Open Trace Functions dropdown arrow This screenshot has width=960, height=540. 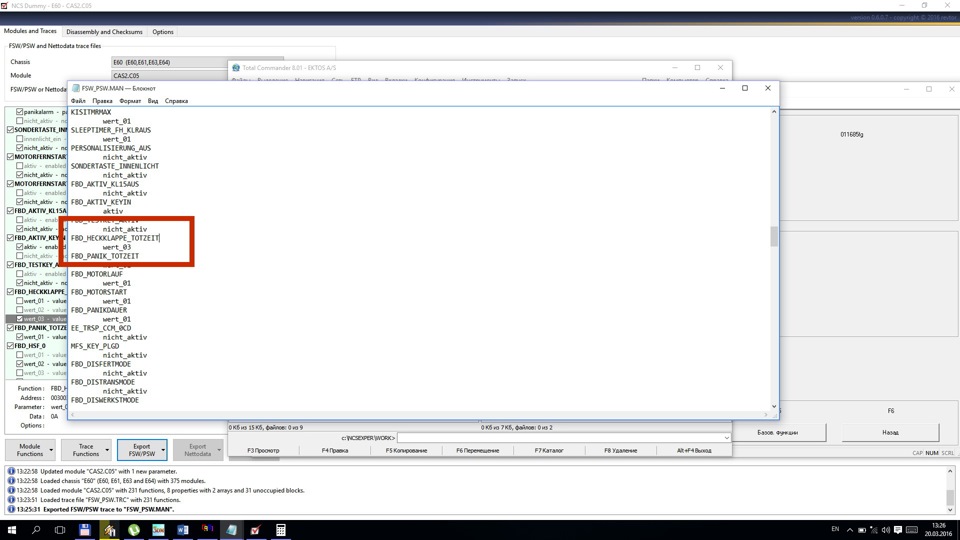point(107,450)
